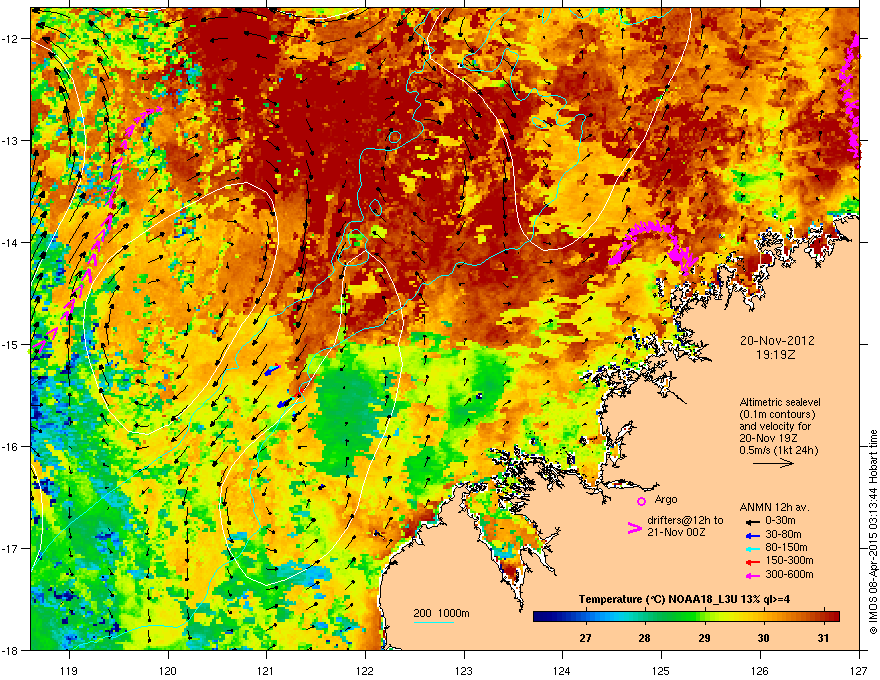Click the dark blue end of temperature bar
Image resolution: width=880 pixels, height=680 pixels.
539,617
